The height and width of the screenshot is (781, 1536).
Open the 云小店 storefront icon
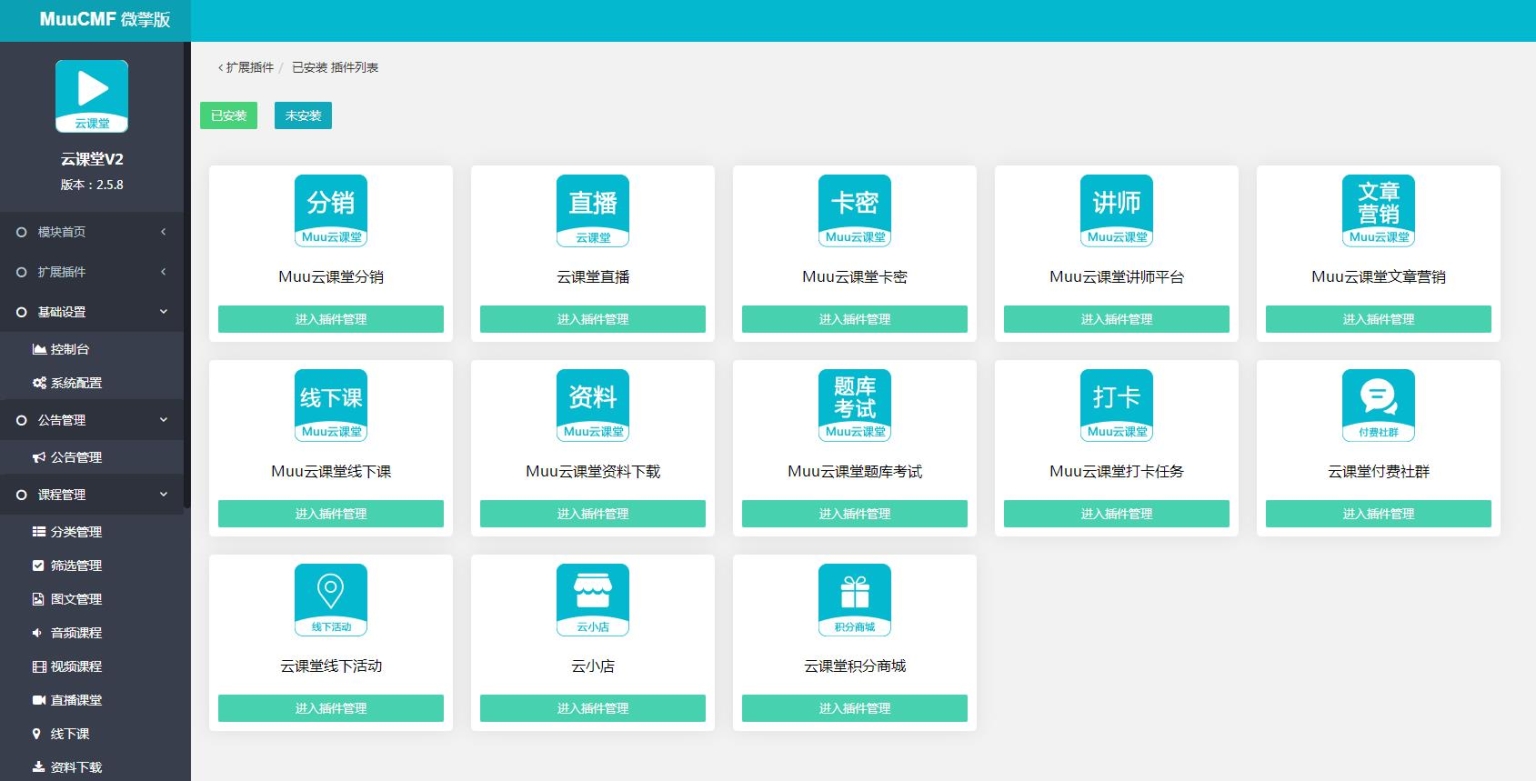592,600
